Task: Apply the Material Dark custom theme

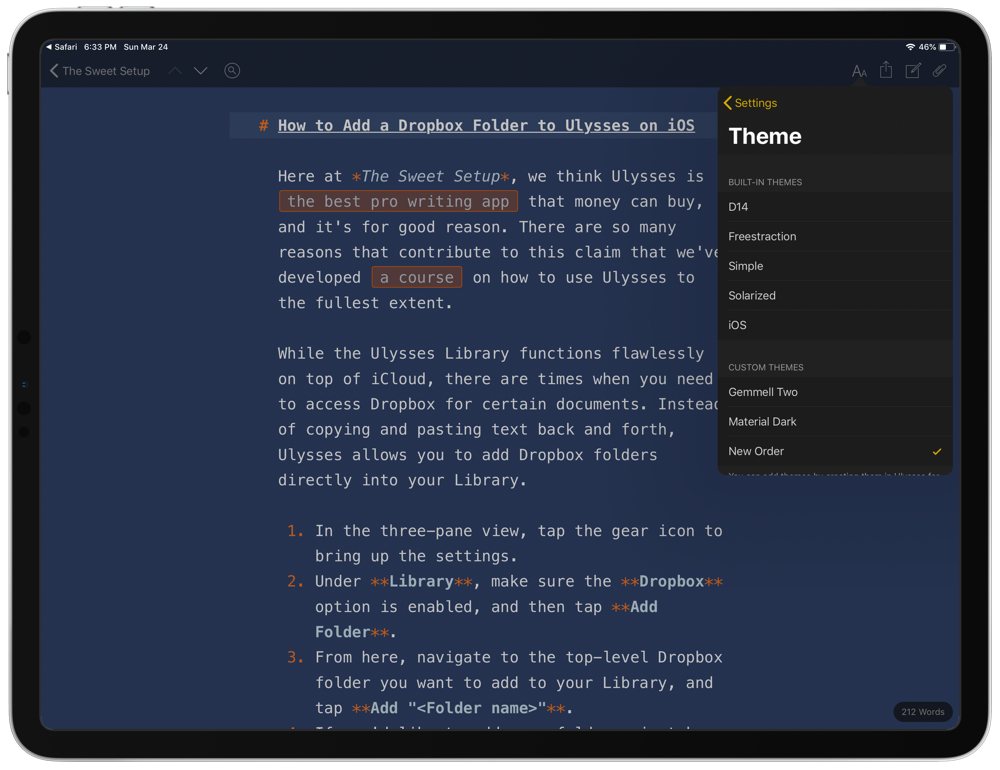Action: tap(835, 422)
